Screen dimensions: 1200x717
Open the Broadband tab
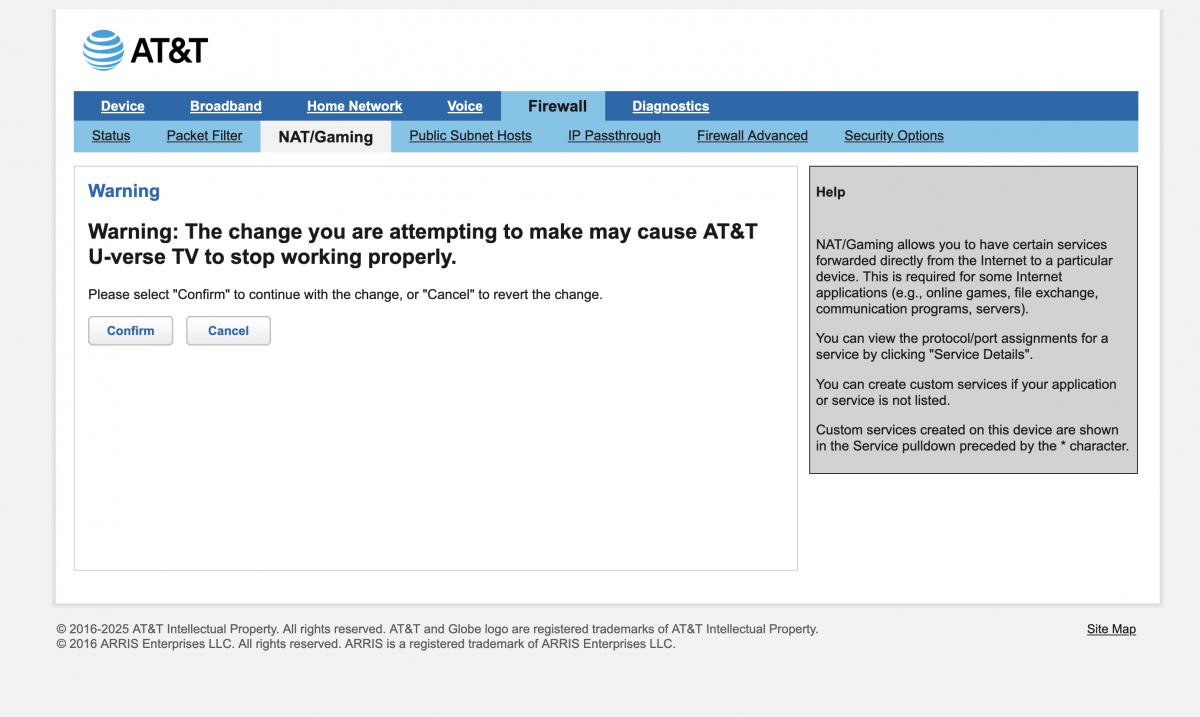[x=226, y=106]
